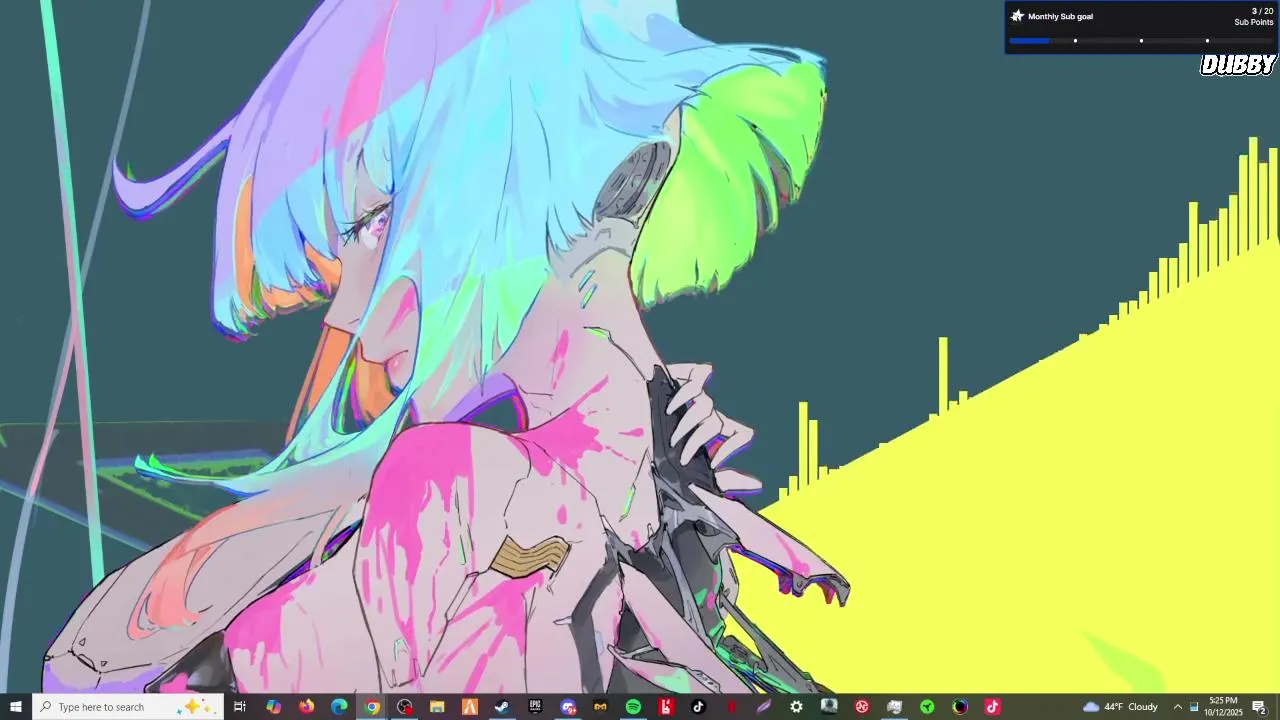Click the 'Type here to search' box
Viewport: 1280px width, 720px height.
coord(127,707)
